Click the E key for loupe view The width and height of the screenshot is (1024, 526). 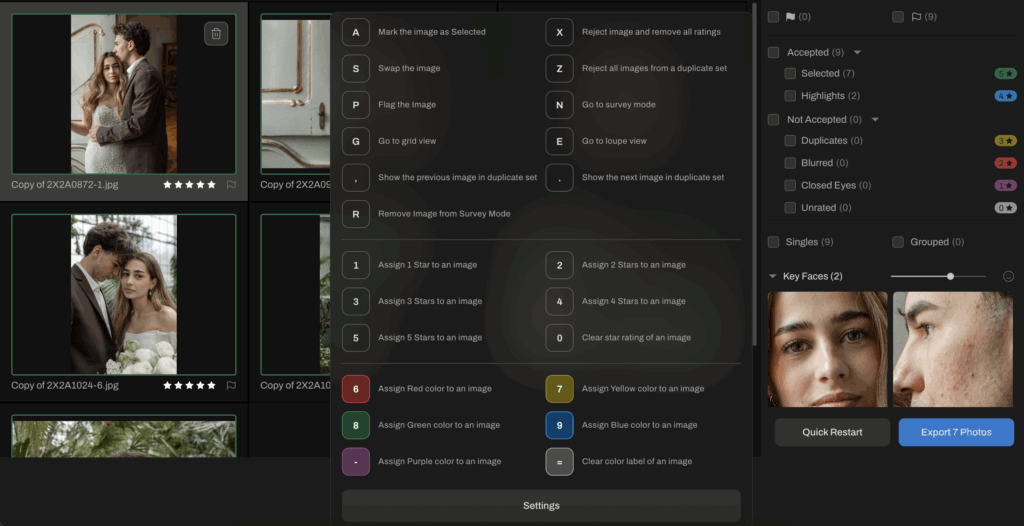(560, 140)
